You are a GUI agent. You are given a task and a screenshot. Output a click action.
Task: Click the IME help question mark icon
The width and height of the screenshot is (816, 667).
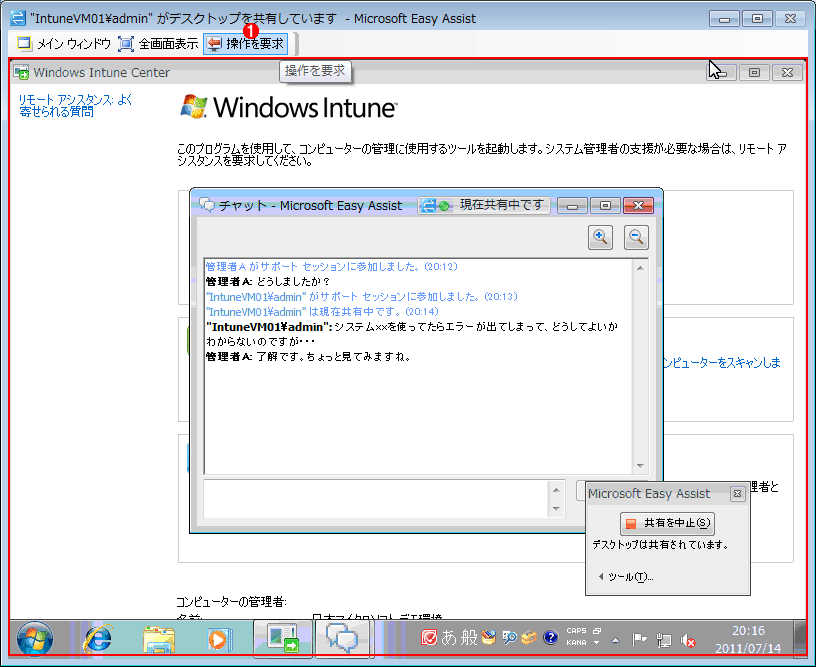pos(550,637)
